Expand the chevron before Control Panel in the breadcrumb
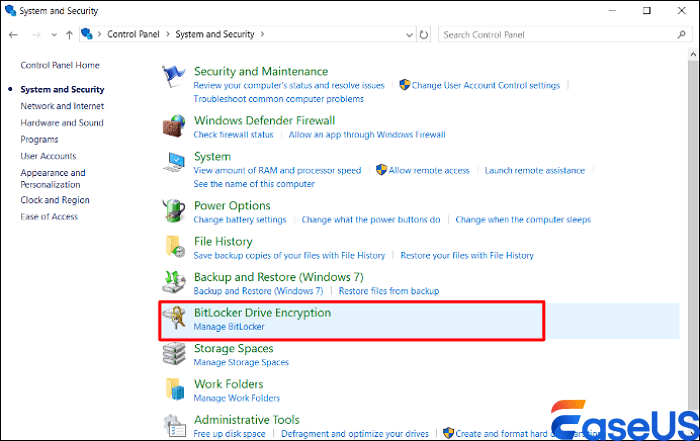Viewport: 700px width, 441px height. tap(99, 34)
